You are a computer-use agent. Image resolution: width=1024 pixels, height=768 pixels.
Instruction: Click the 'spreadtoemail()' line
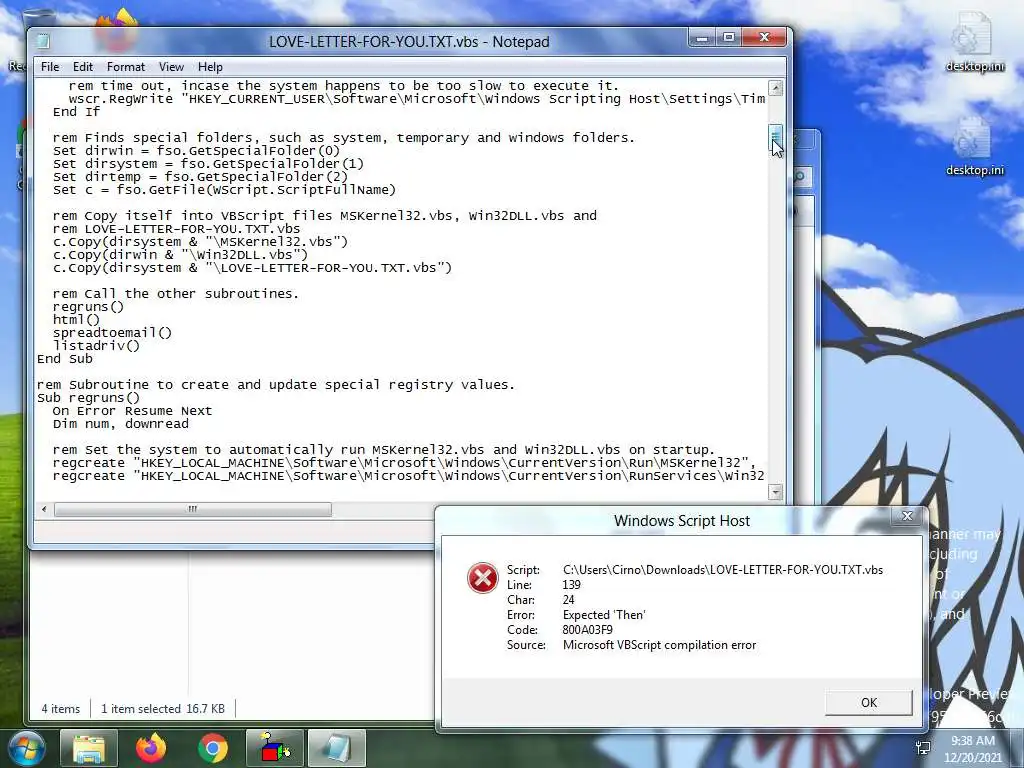(112, 332)
